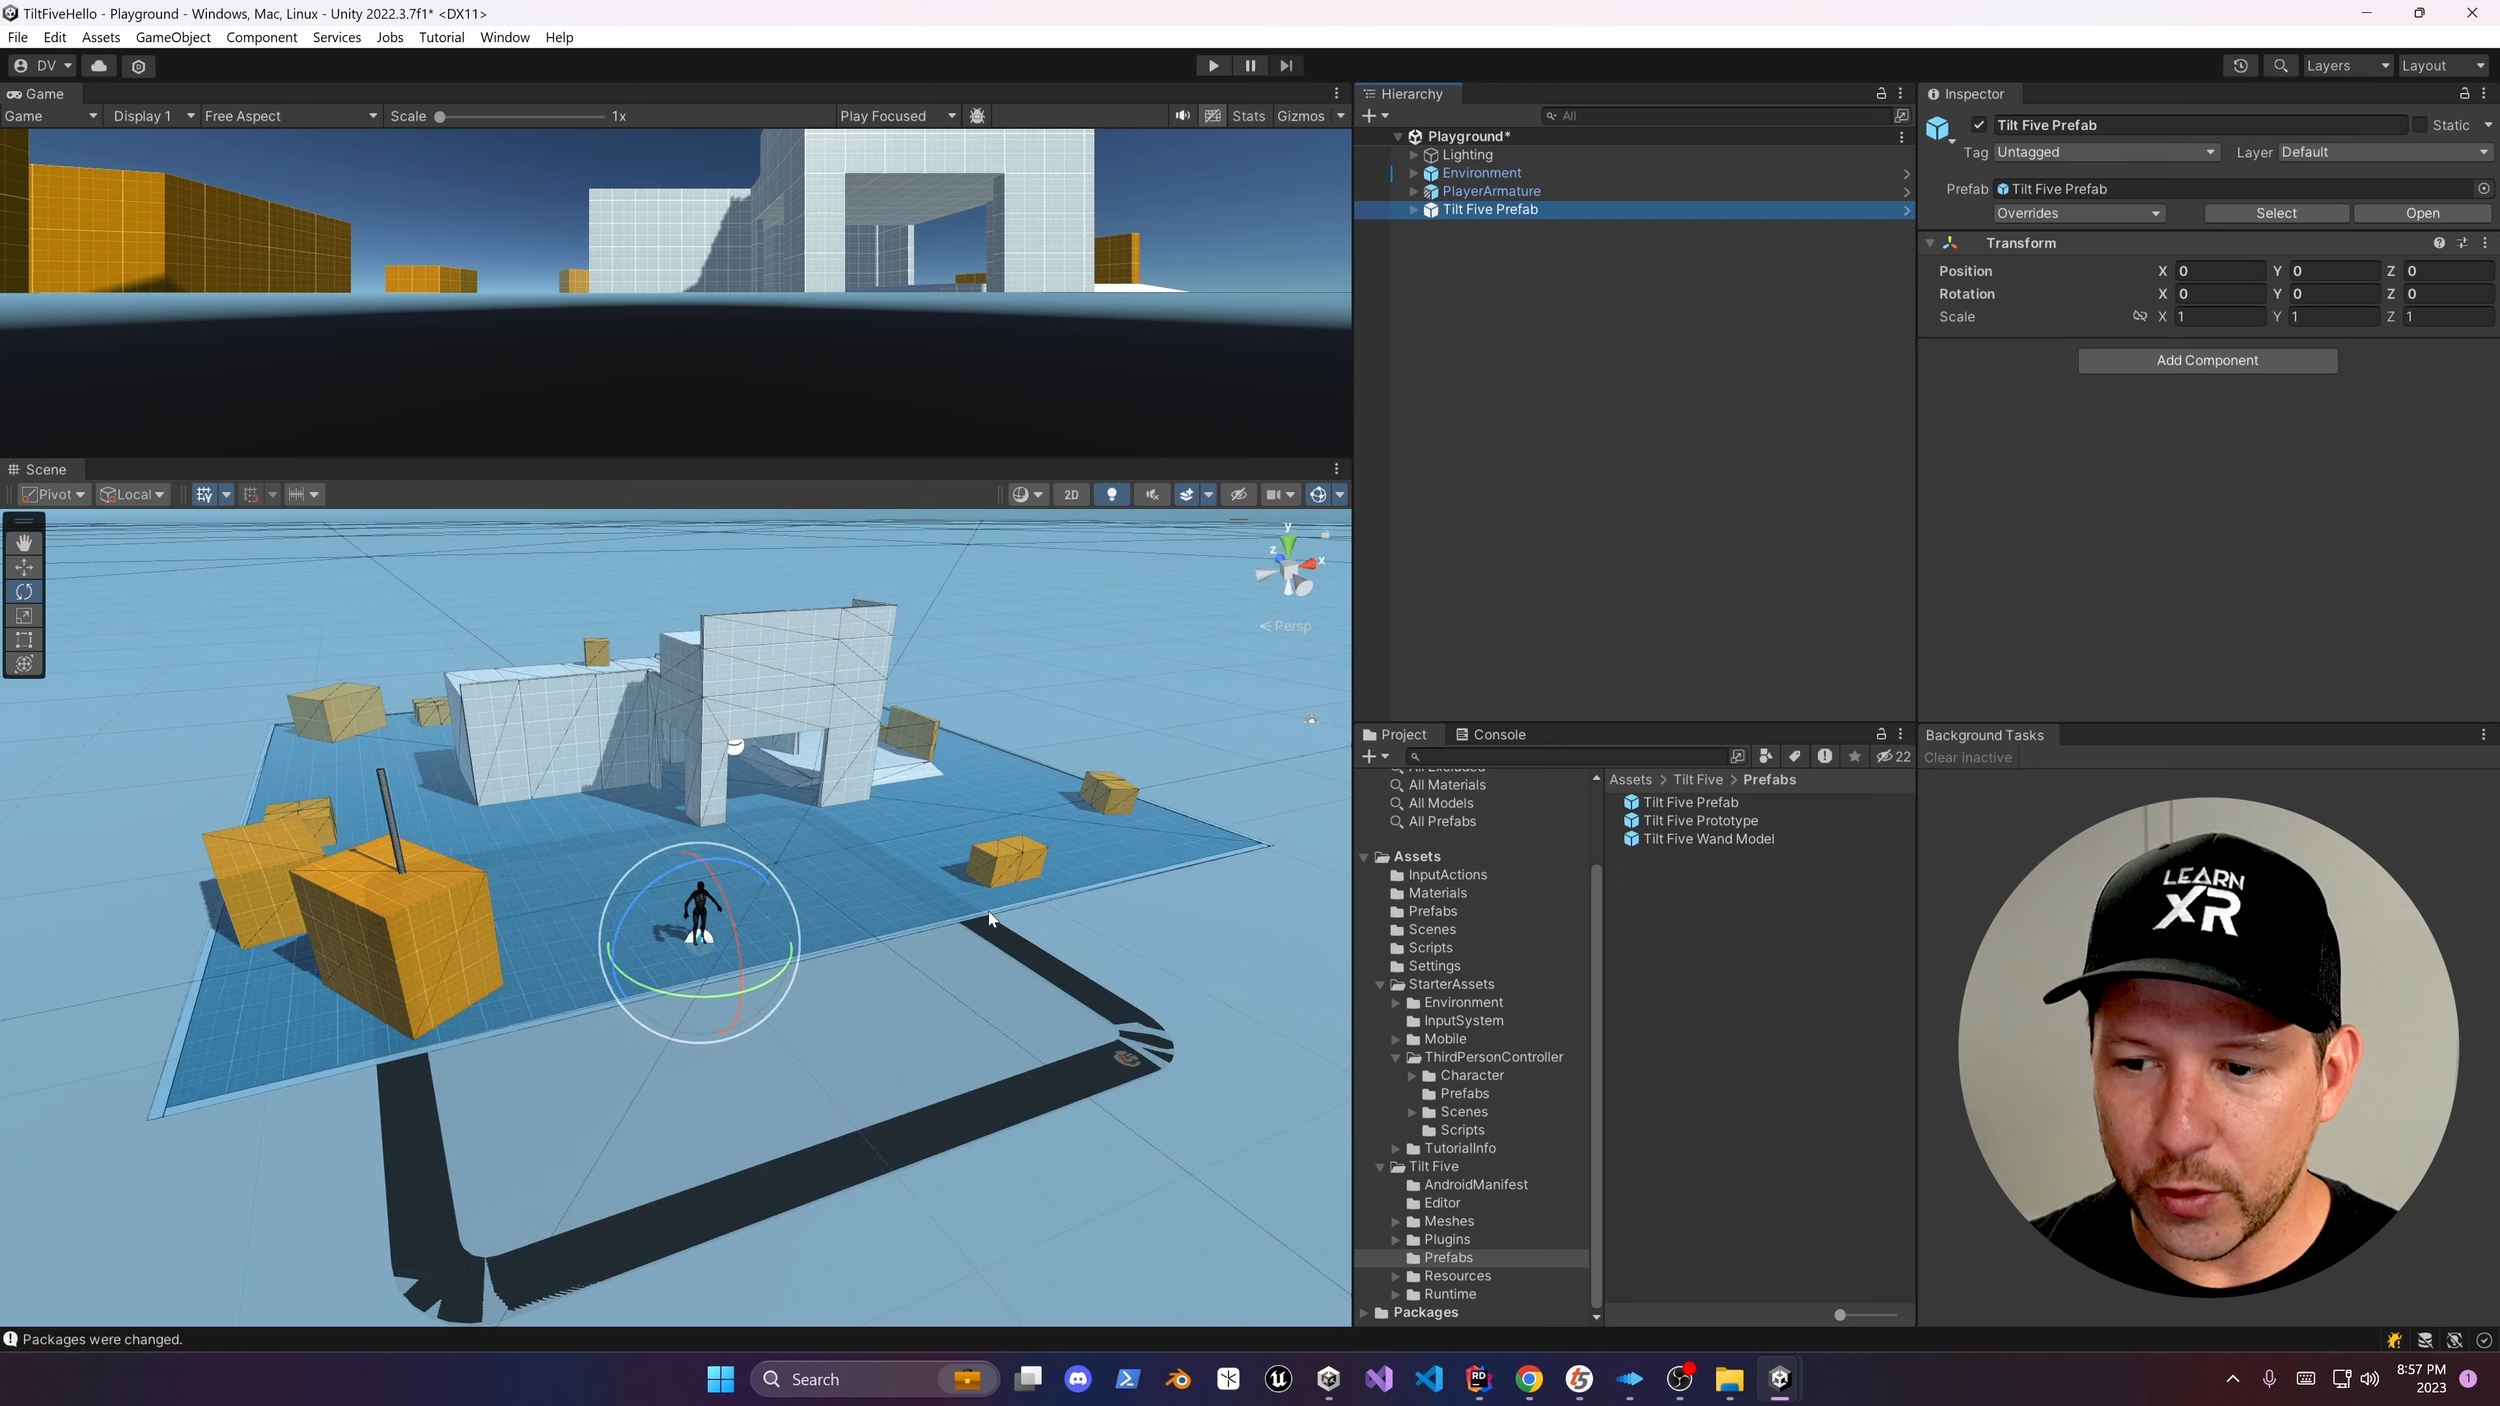Open Unity Hub from the taskbar

point(1329,1379)
